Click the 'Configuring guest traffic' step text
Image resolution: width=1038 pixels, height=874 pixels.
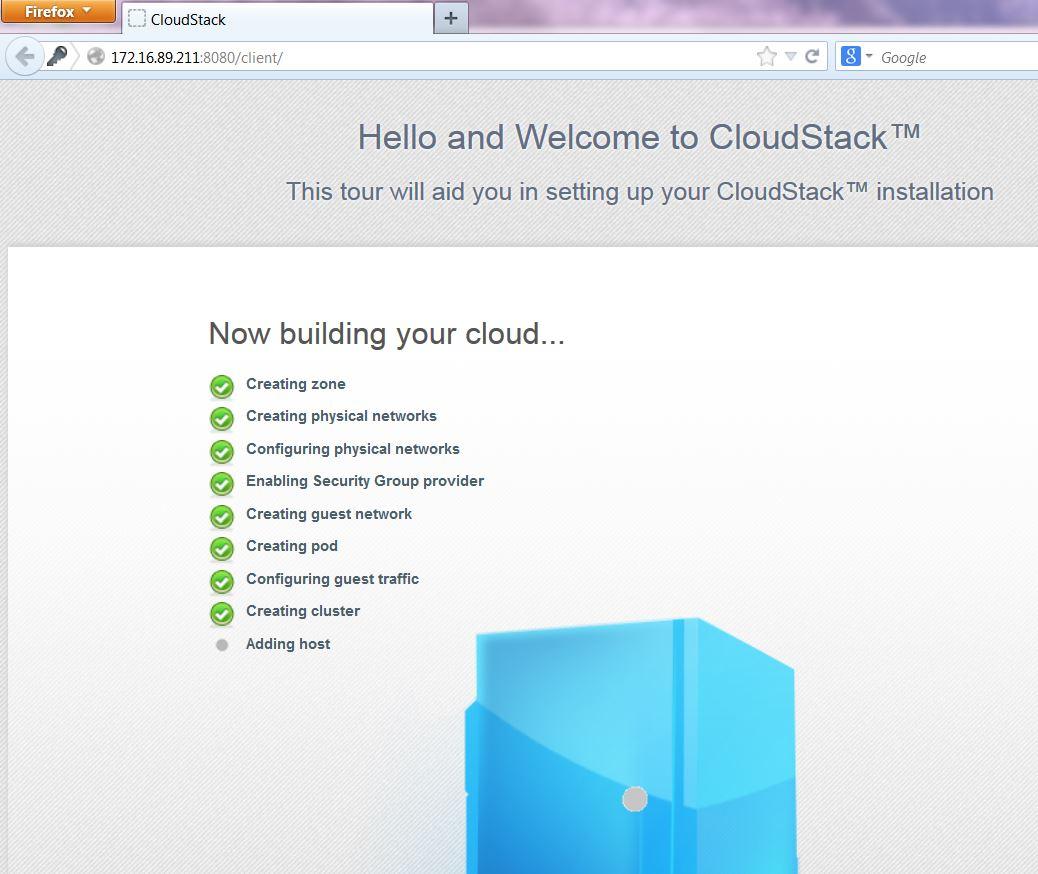point(332,579)
